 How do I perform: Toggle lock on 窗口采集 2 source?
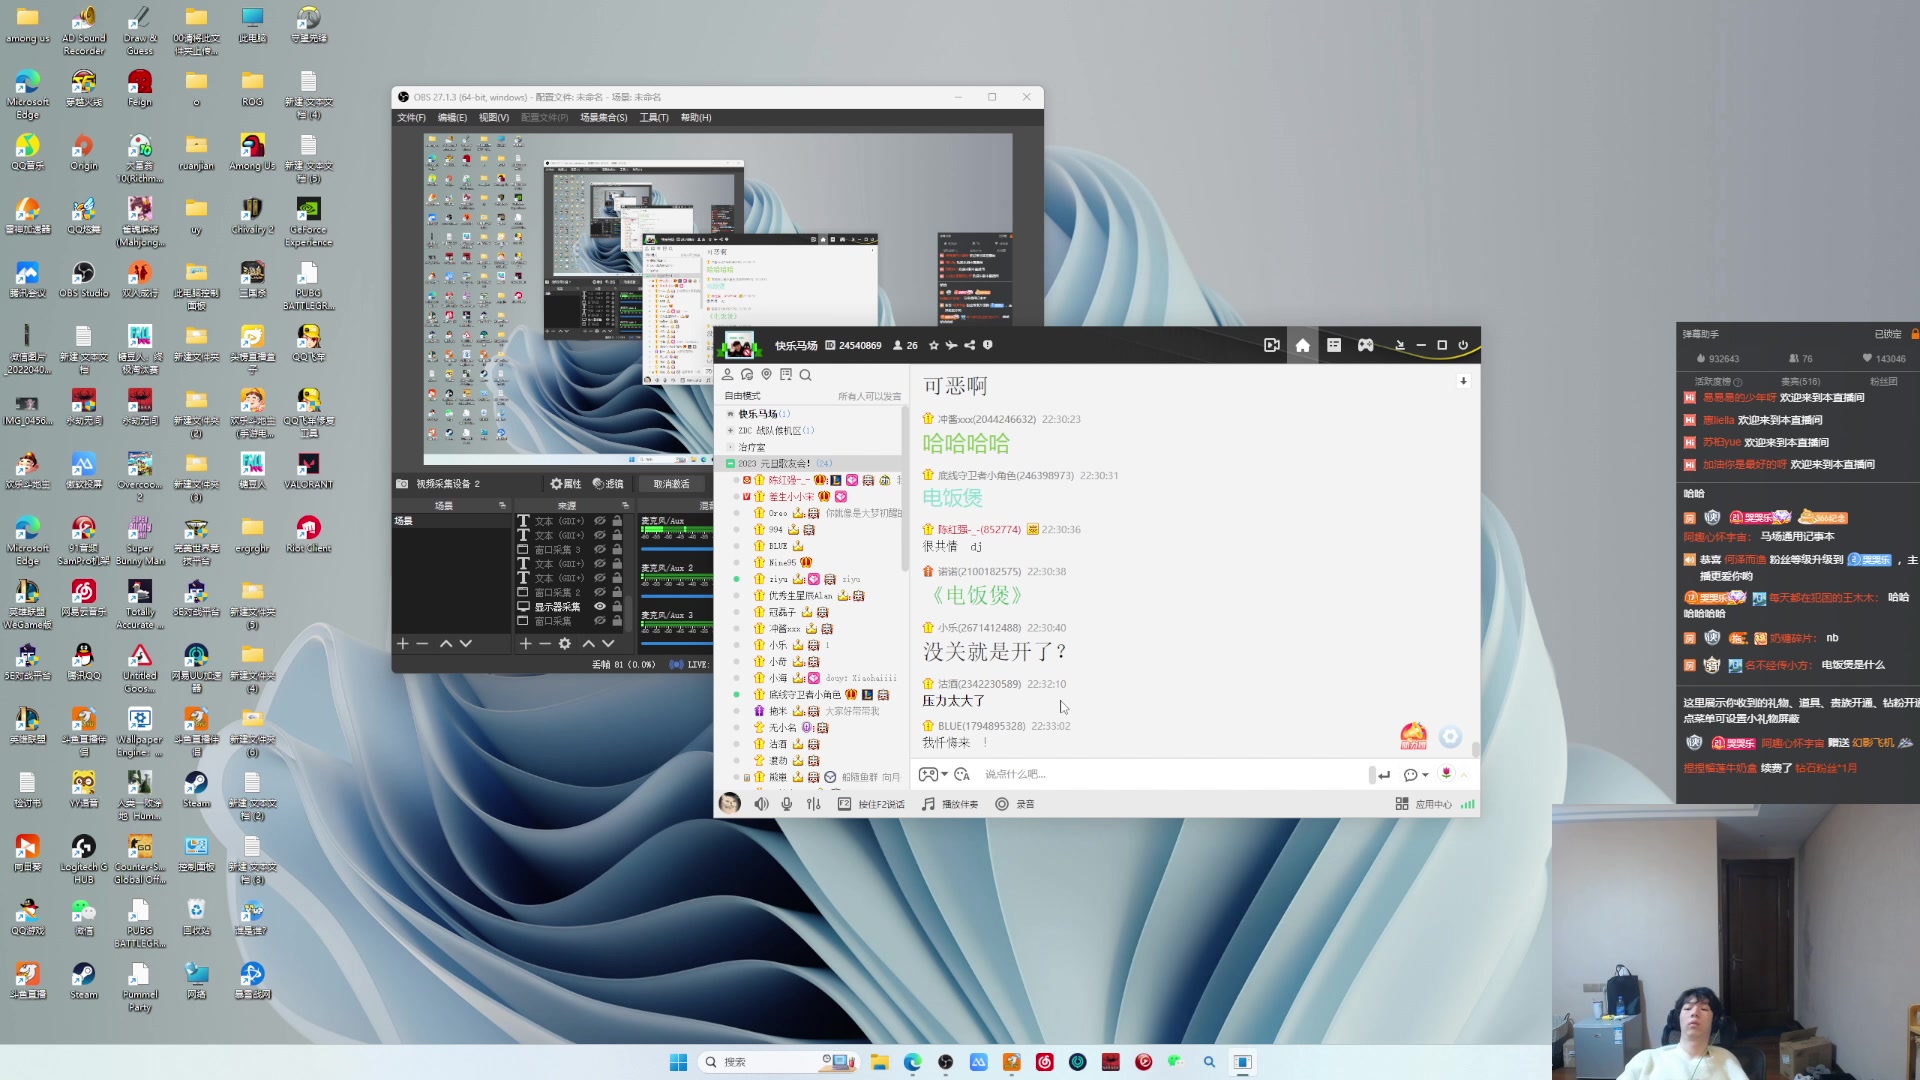click(x=617, y=592)
